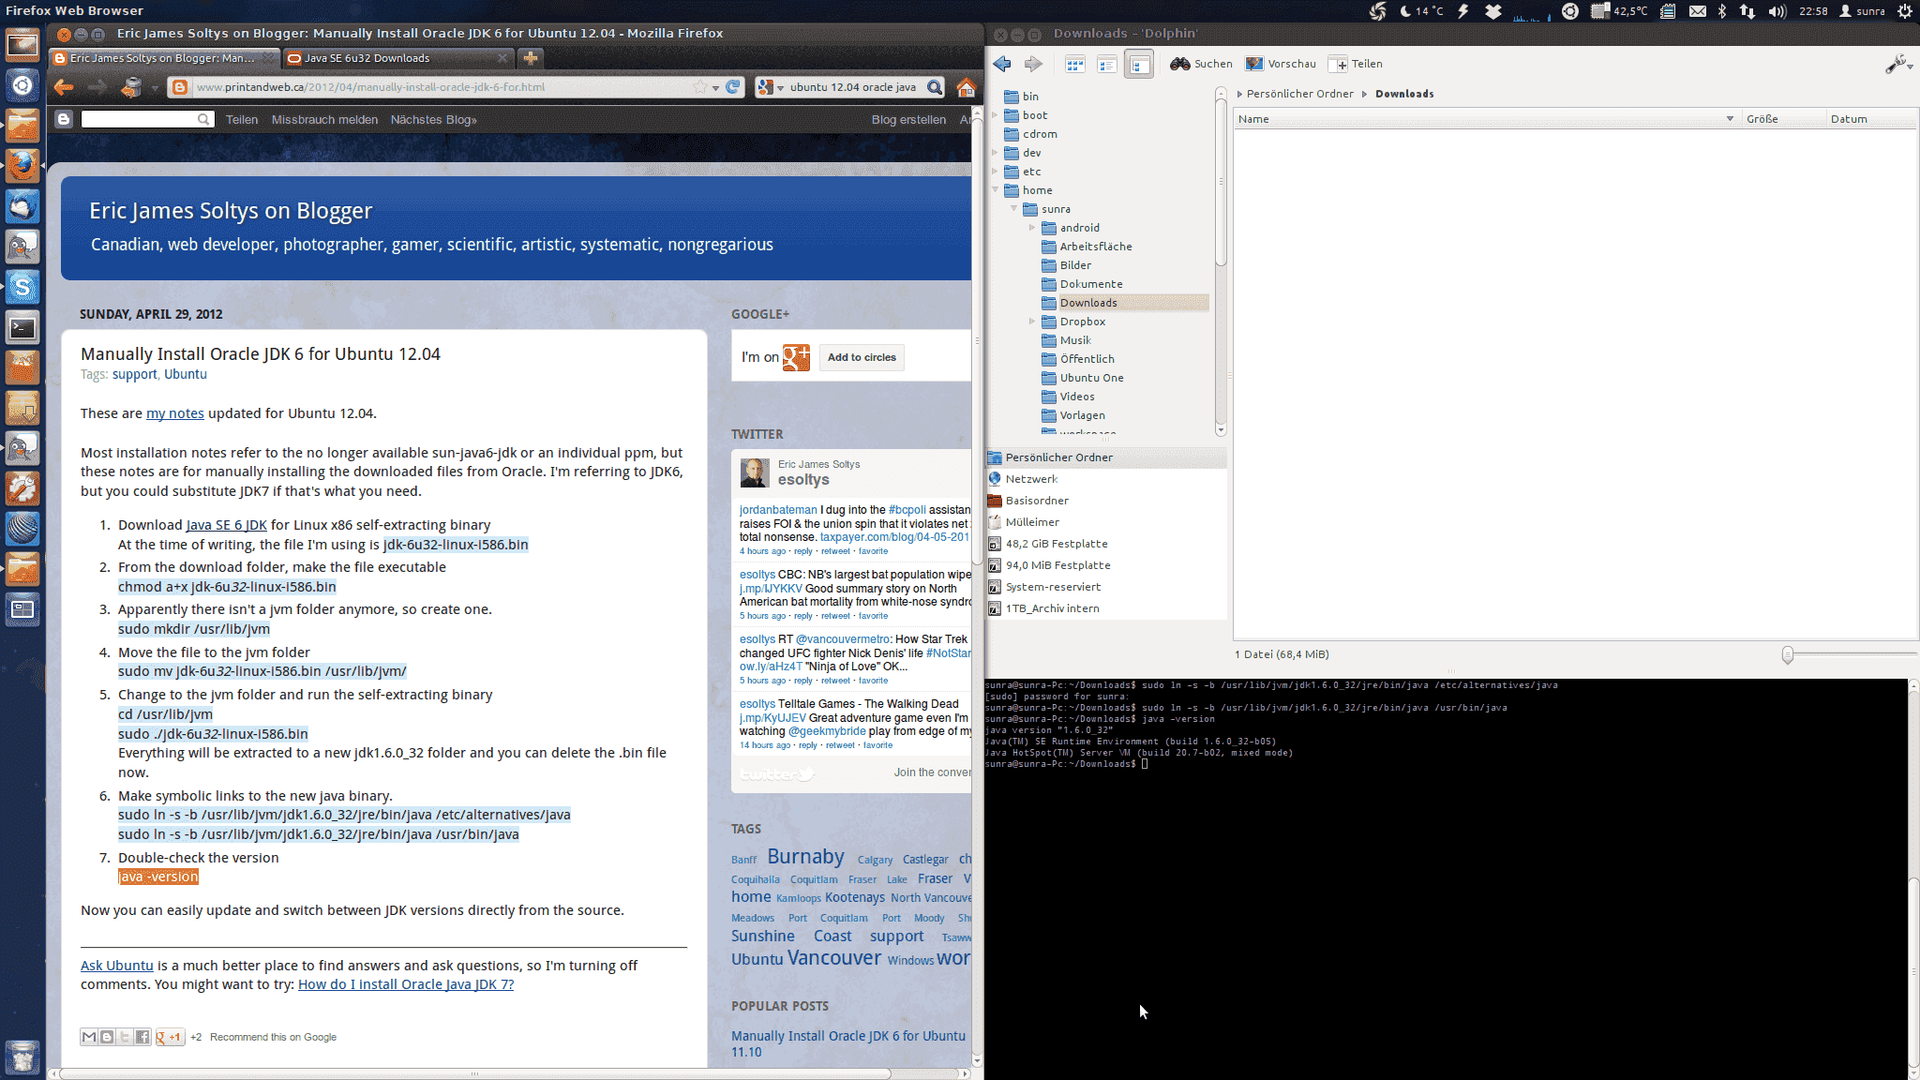Collapse the sunra folder in tree
This screenshot has height=1080, width=1920.
1014,209
